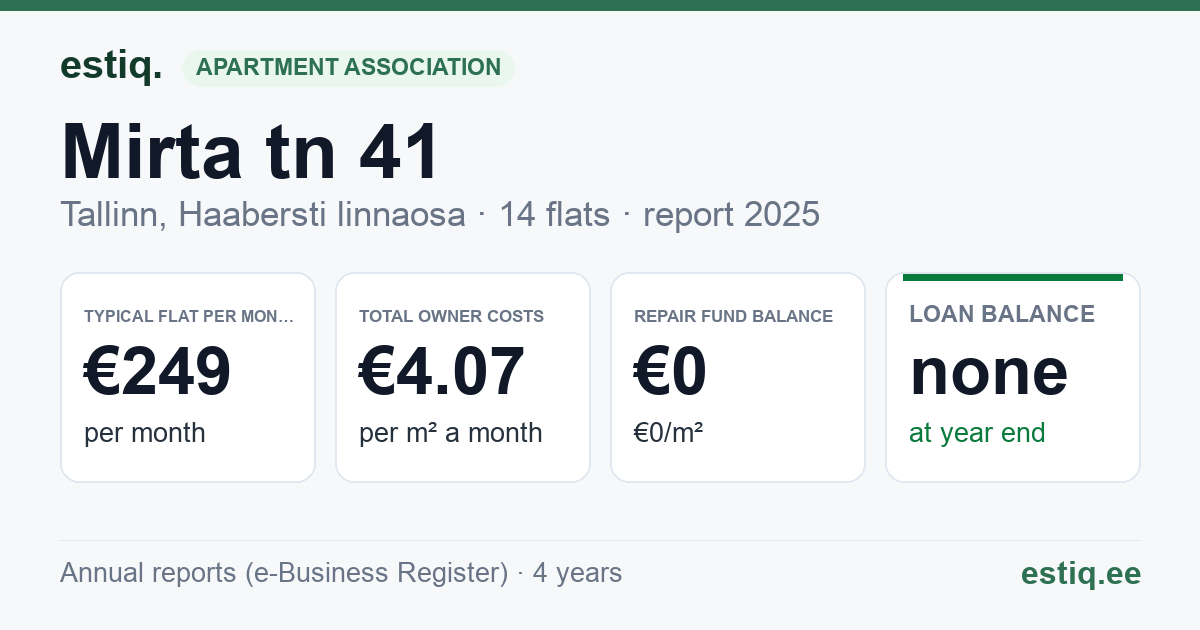
Task: Click the estiq. logo
Action: (x=111, y=66)
